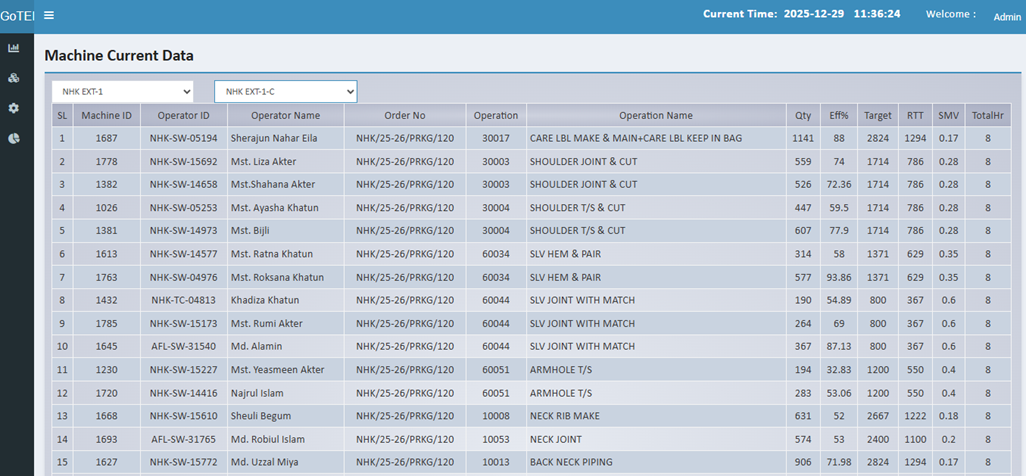The image size is (1026, 476).
Task: Click the cubes icon in sidebar
Action: coord(14,78)
